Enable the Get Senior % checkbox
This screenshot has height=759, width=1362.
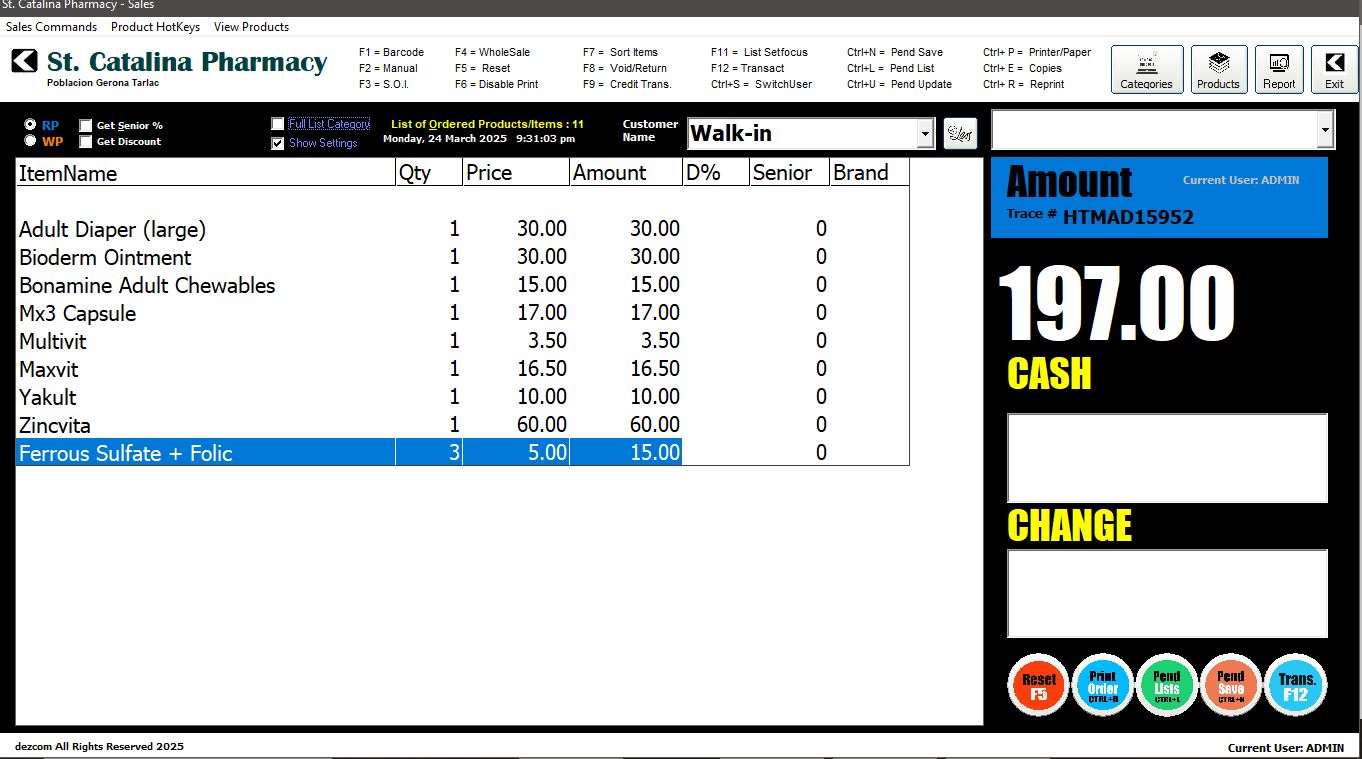pyautogui.click(x=86, y=126)
